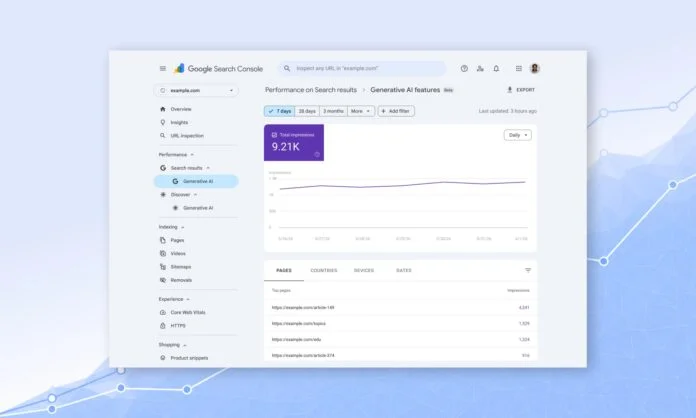Open Generative AI under Discover
Viewport: 696px width, 418px height.
tap(196, 208)
